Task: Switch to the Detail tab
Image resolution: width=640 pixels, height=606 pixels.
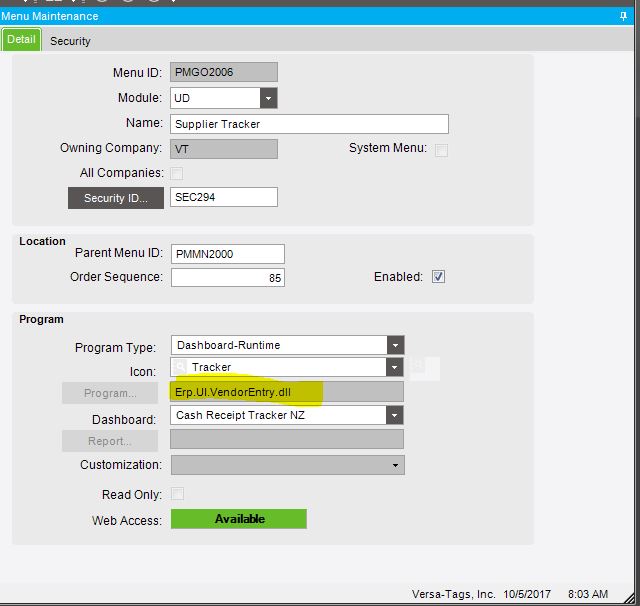Action: coord(21,40)
